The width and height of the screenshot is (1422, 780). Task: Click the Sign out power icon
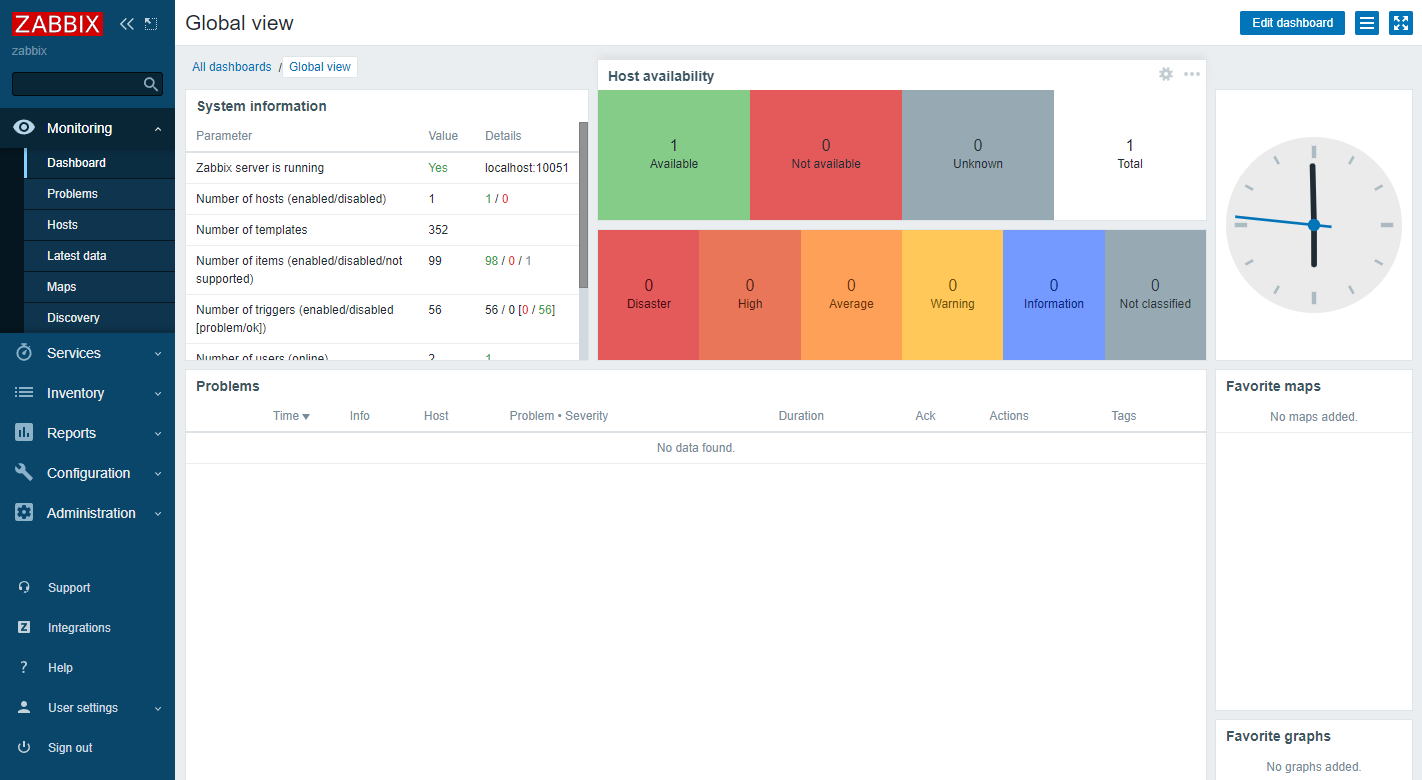click(23, 747)
